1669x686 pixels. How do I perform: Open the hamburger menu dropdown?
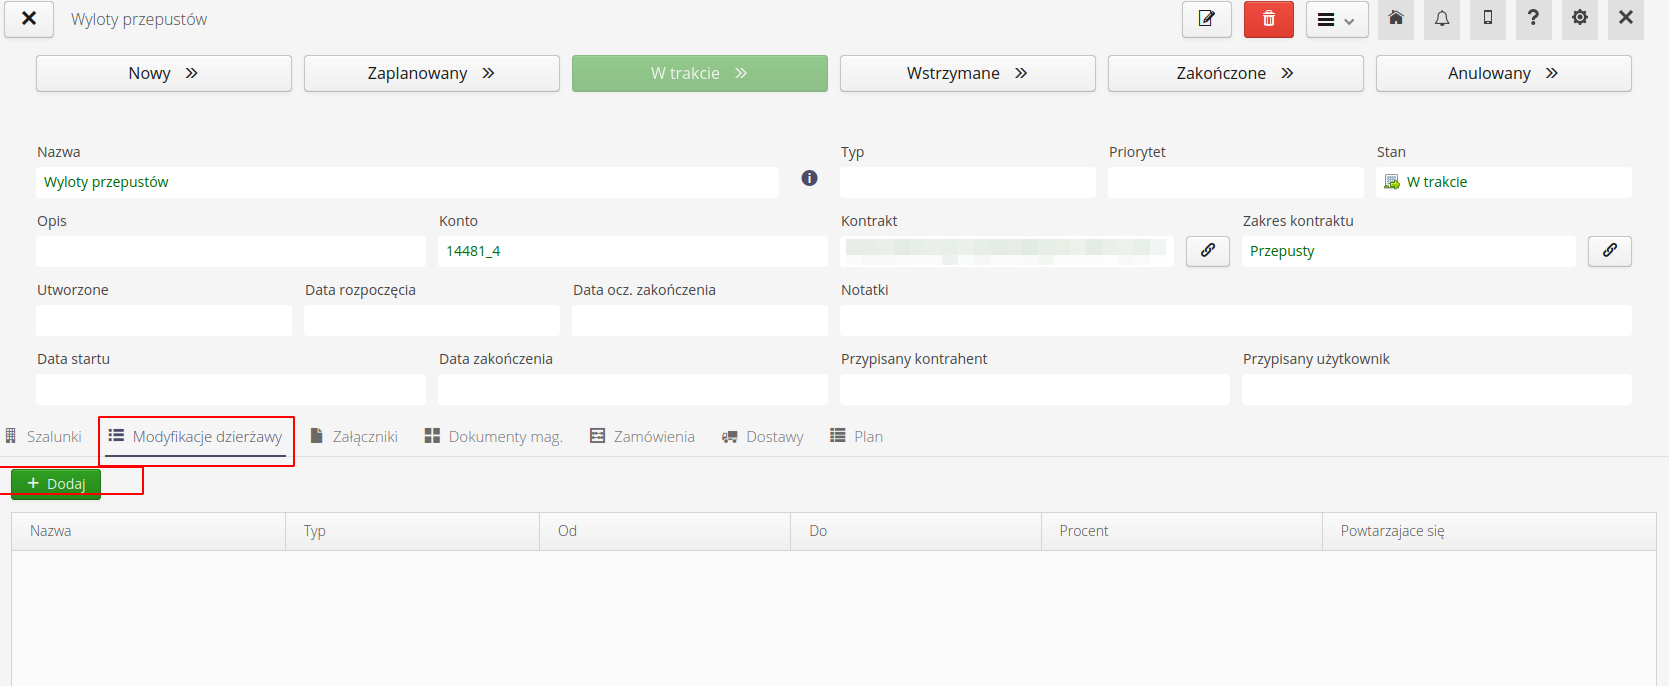[x=1336, y=20]
